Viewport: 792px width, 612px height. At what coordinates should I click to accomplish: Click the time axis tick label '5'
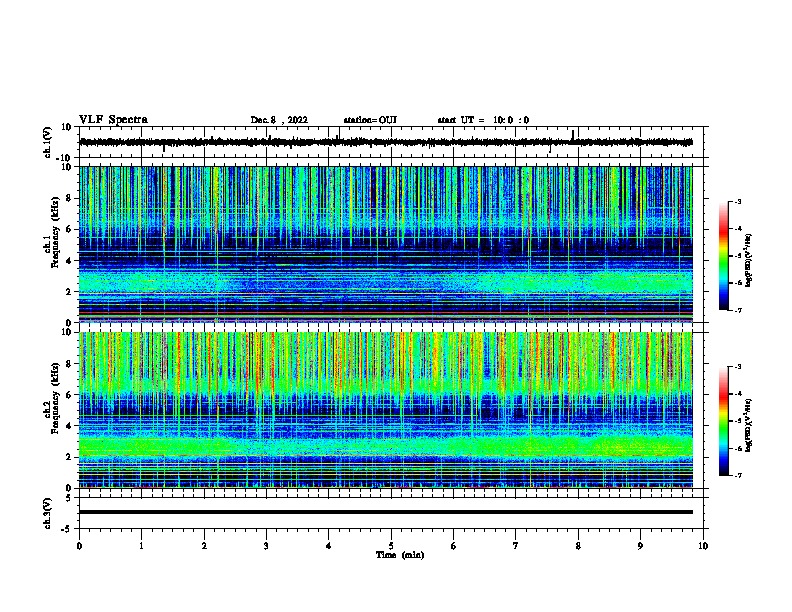(391, 546)
